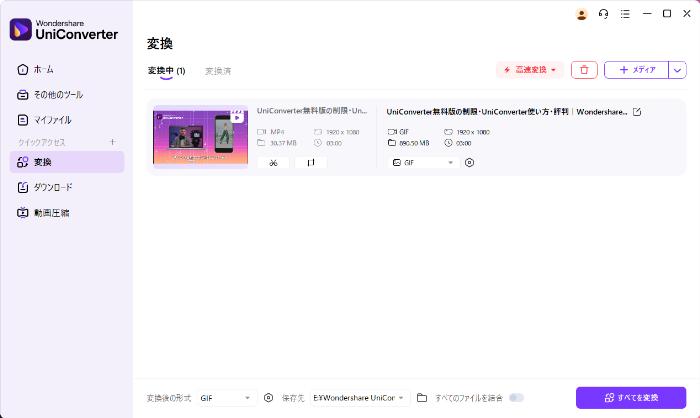Switch to the 変換中 (1) tab
Image resolution: width=700 pixels, height=418 pixels.
[167, 71]
